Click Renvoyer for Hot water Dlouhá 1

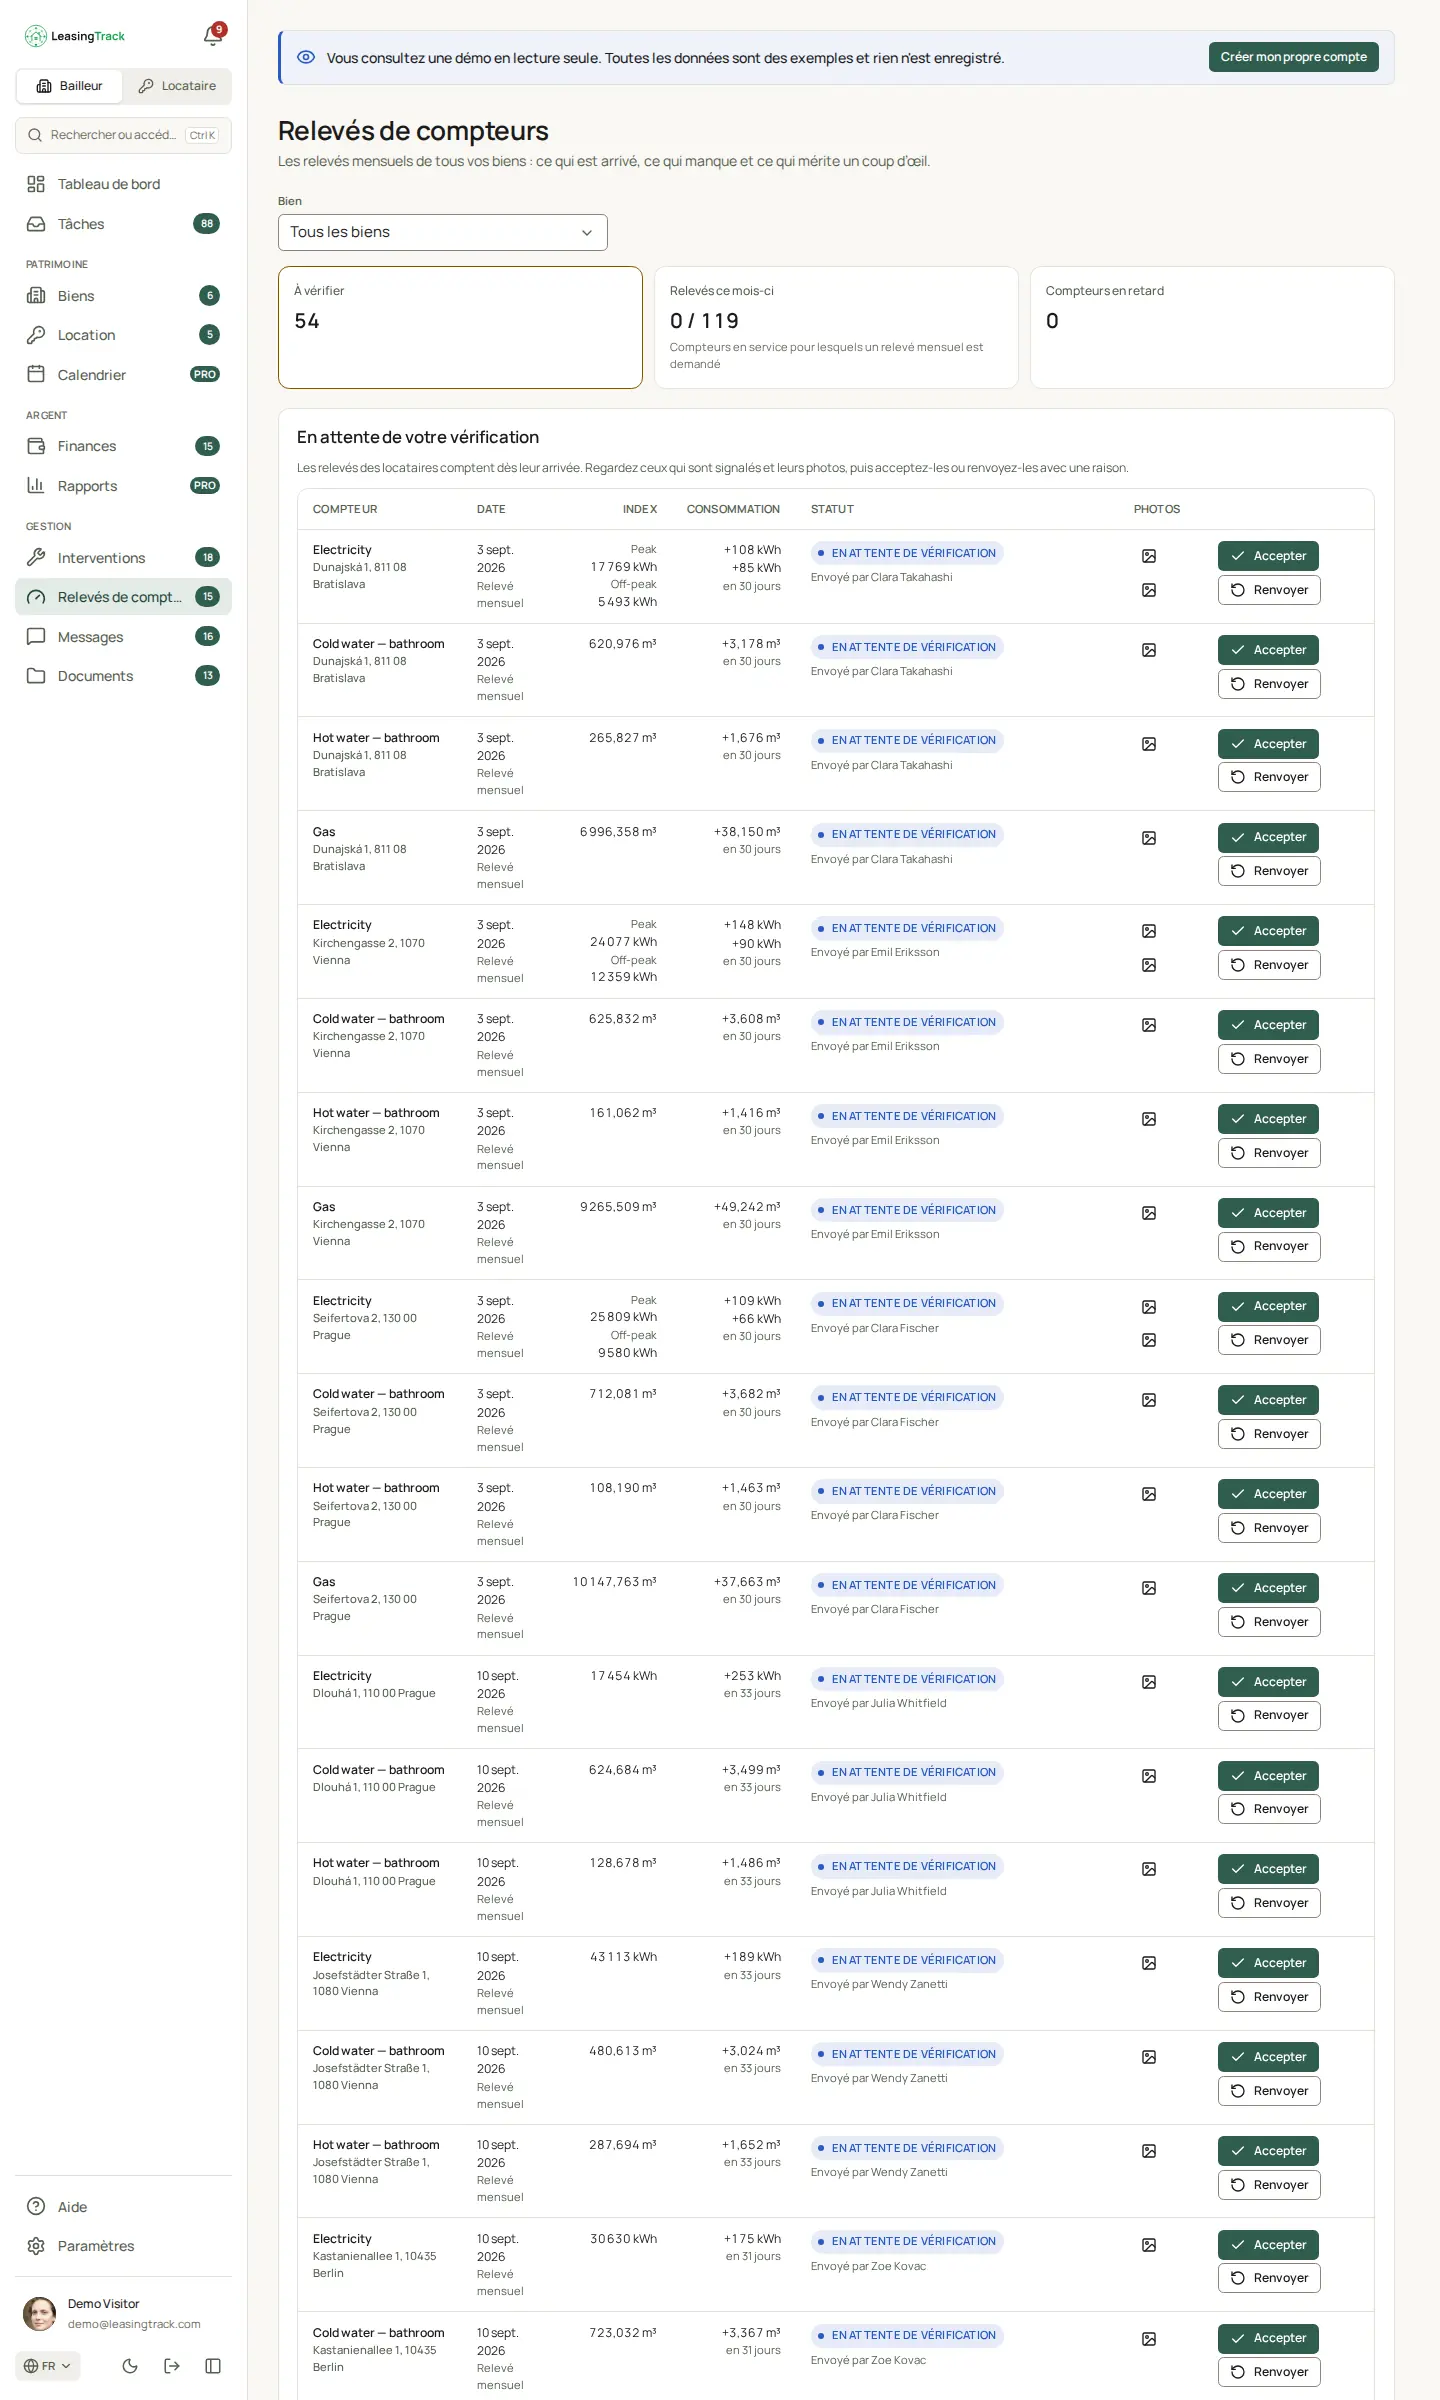pyautogui.click(x=1269, y=1903)
